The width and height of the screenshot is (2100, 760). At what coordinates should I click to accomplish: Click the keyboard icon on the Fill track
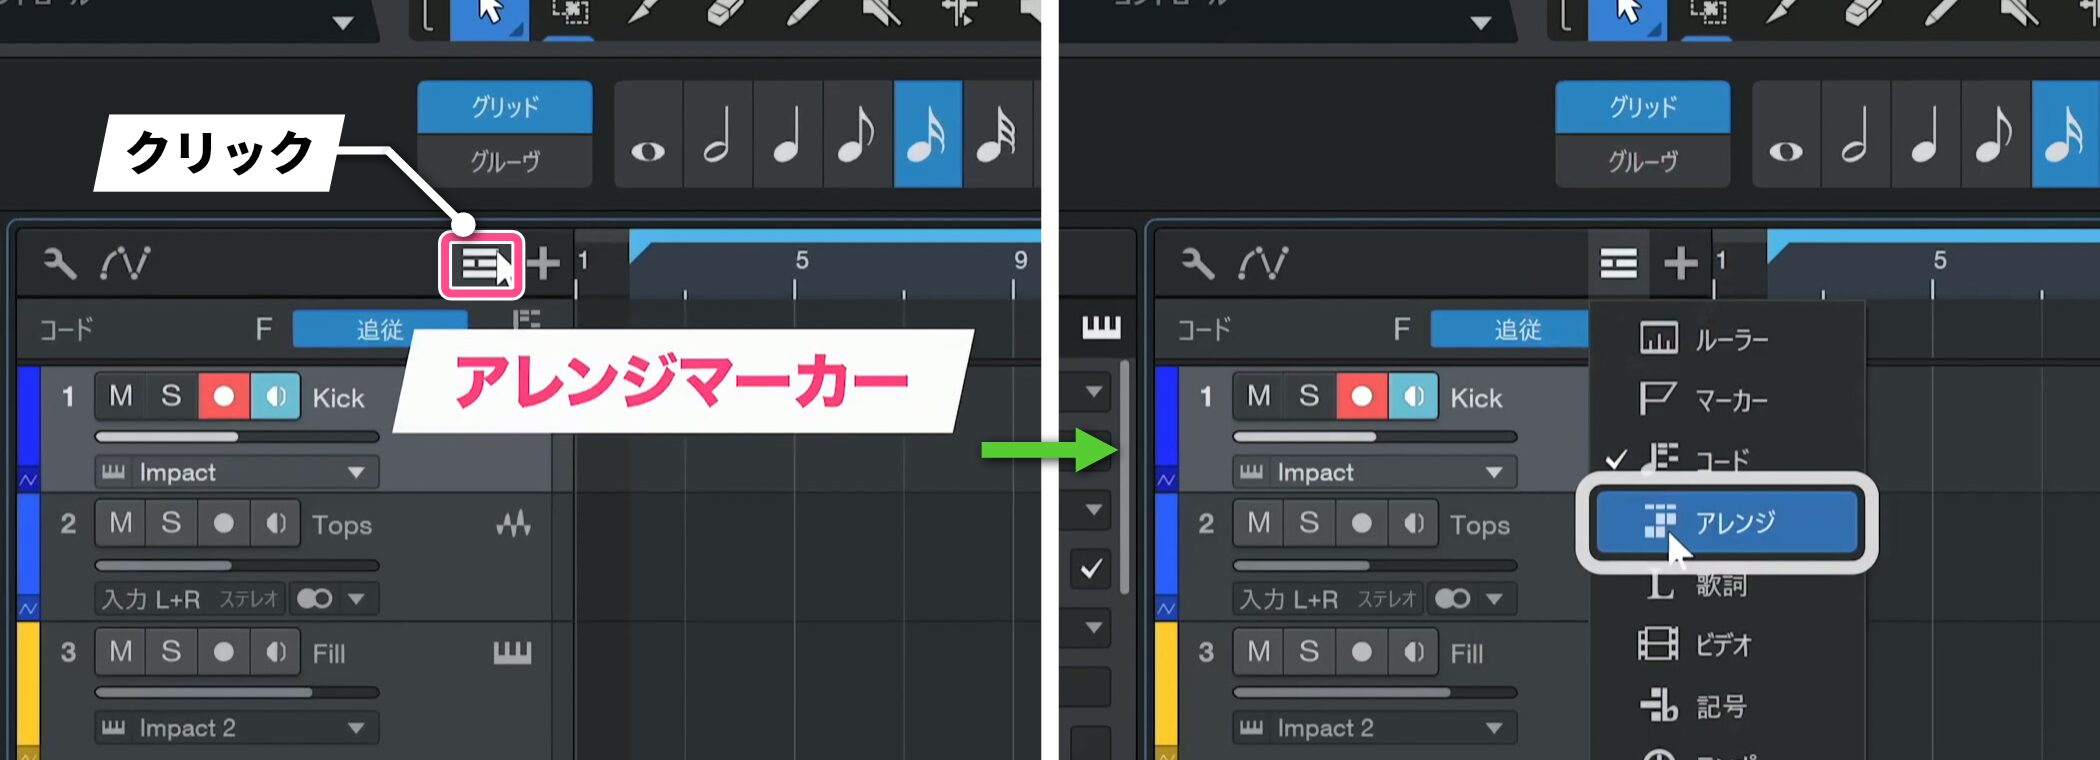(512, 653)
